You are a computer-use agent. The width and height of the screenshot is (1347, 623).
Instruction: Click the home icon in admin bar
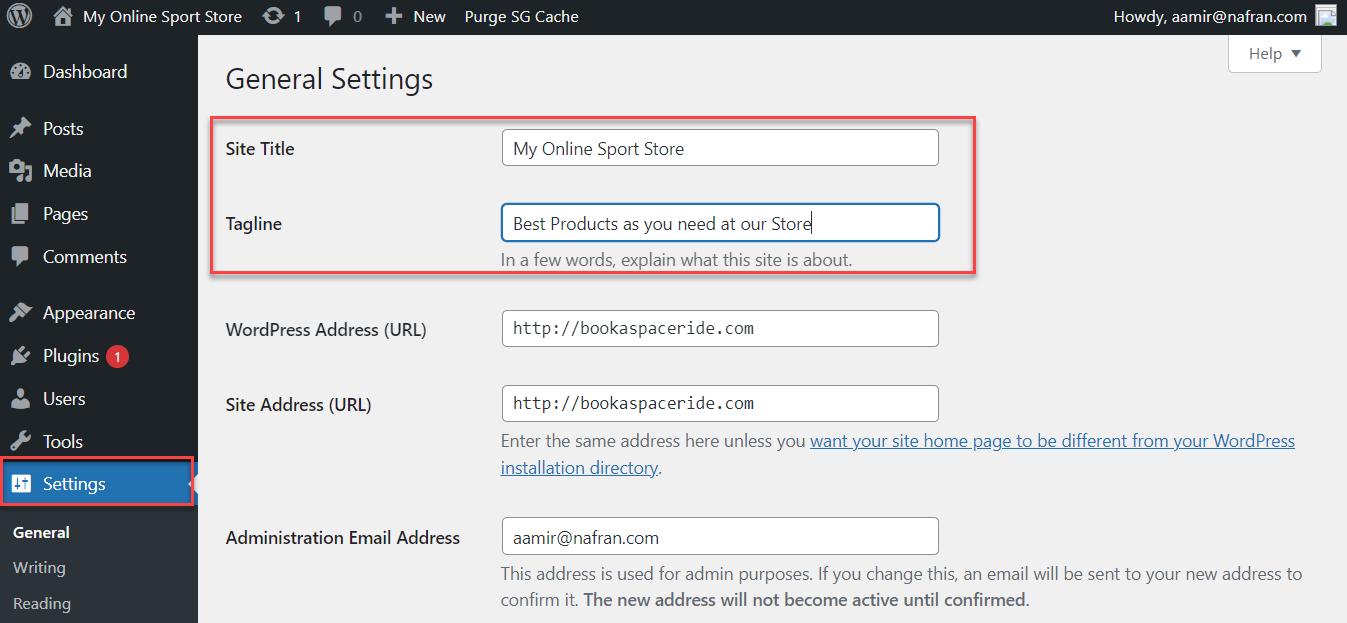point(63,16)
